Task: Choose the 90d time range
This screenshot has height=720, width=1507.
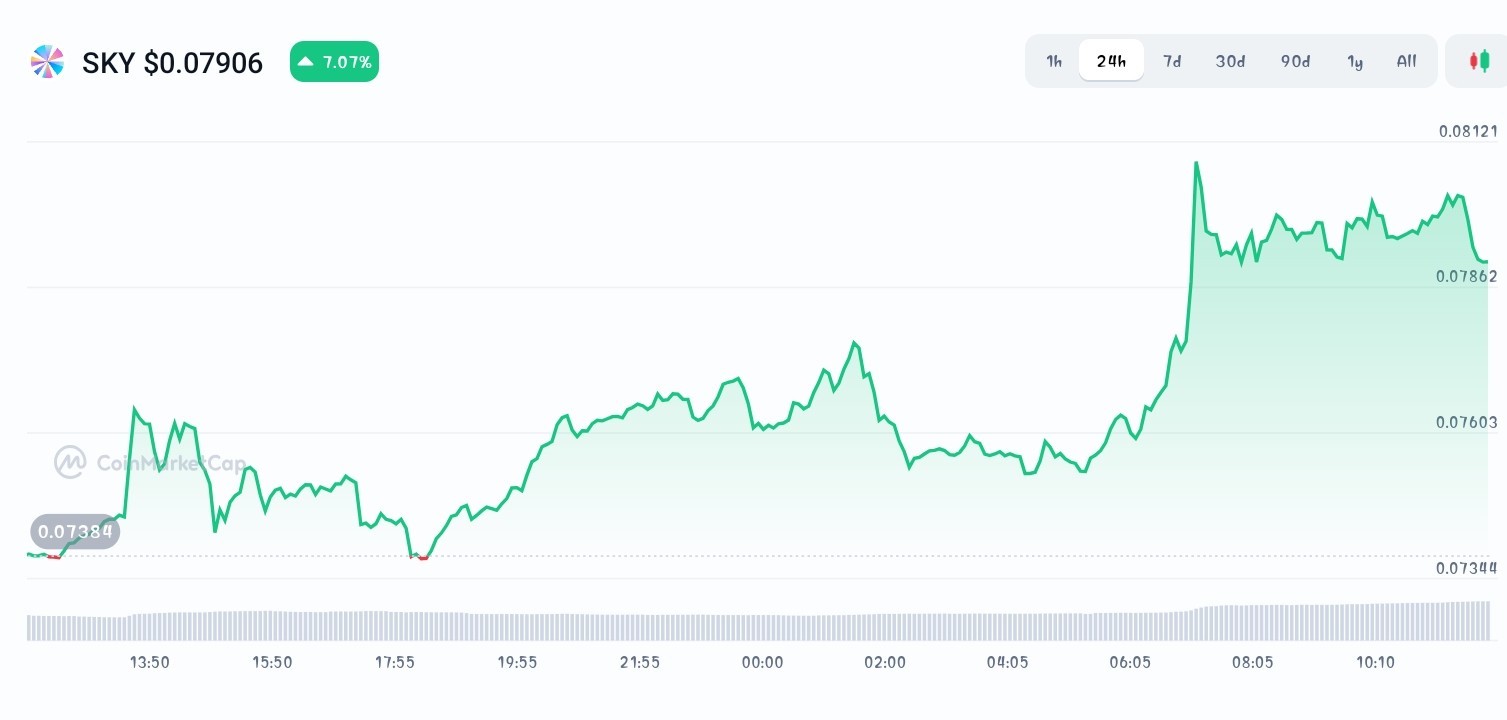Action: coord(1295,61)
